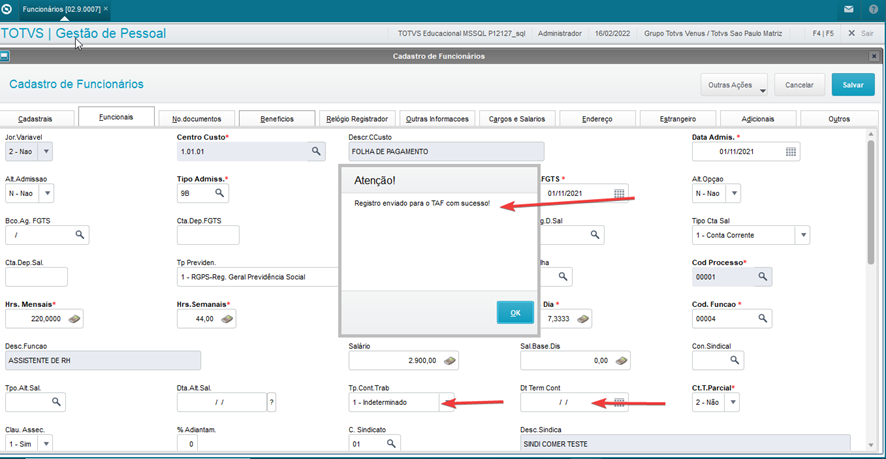Open Hrs.Semanais calculator icon
This screenshot has height=459, width=886.
pyautogui.click(x=227, y=319)
